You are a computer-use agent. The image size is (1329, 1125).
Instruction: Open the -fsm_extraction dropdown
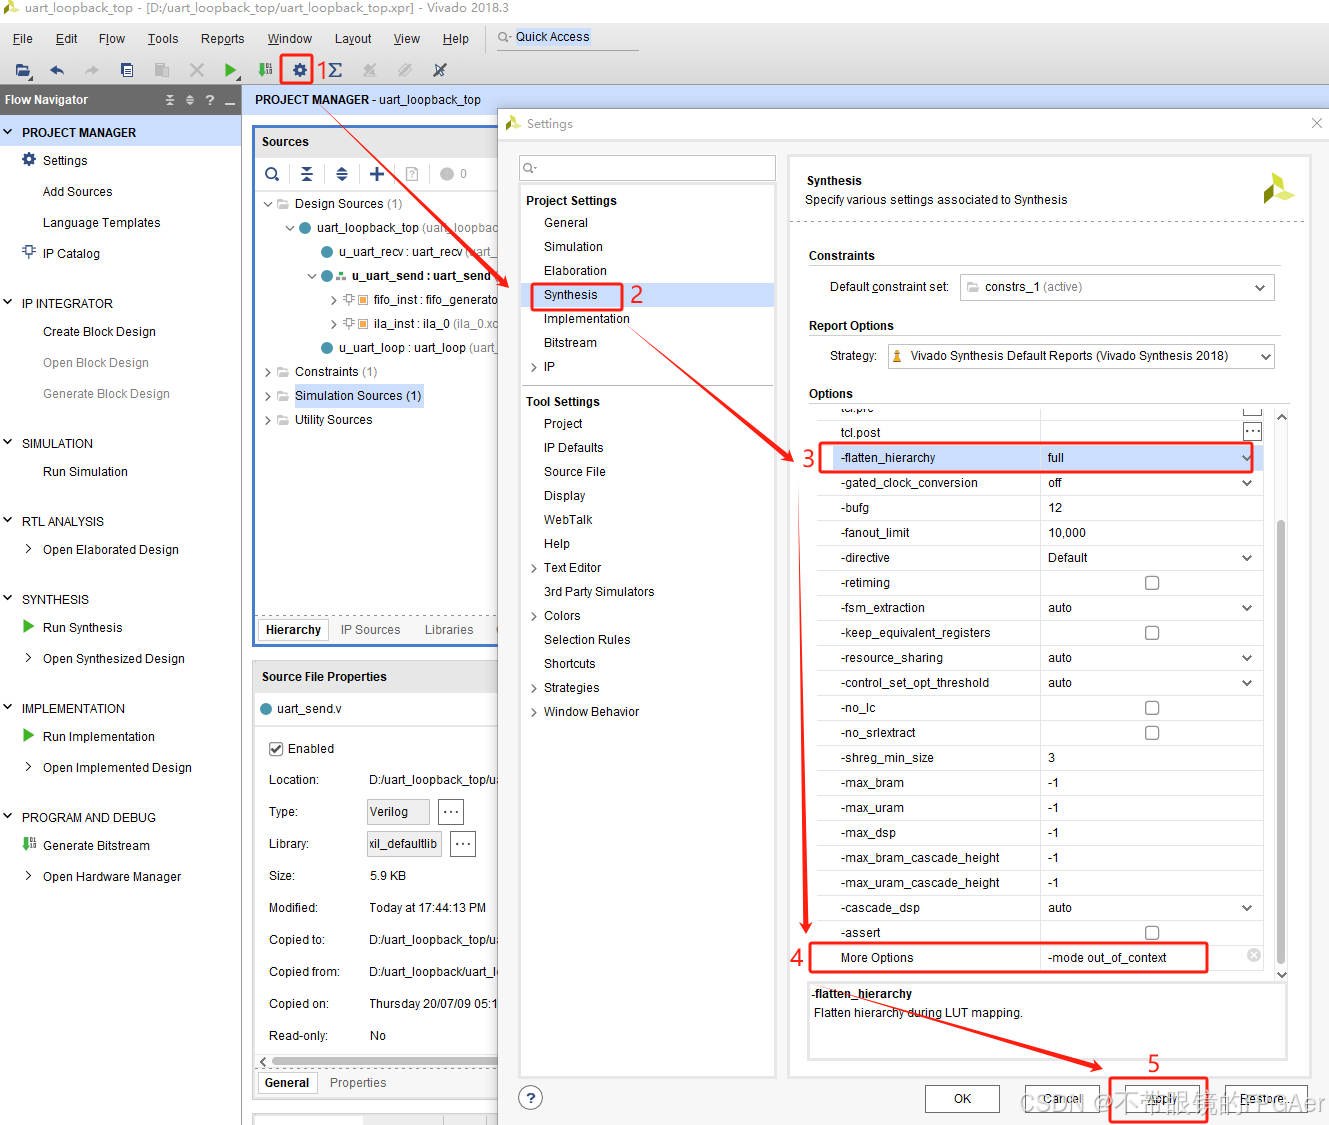point(1247,608)
